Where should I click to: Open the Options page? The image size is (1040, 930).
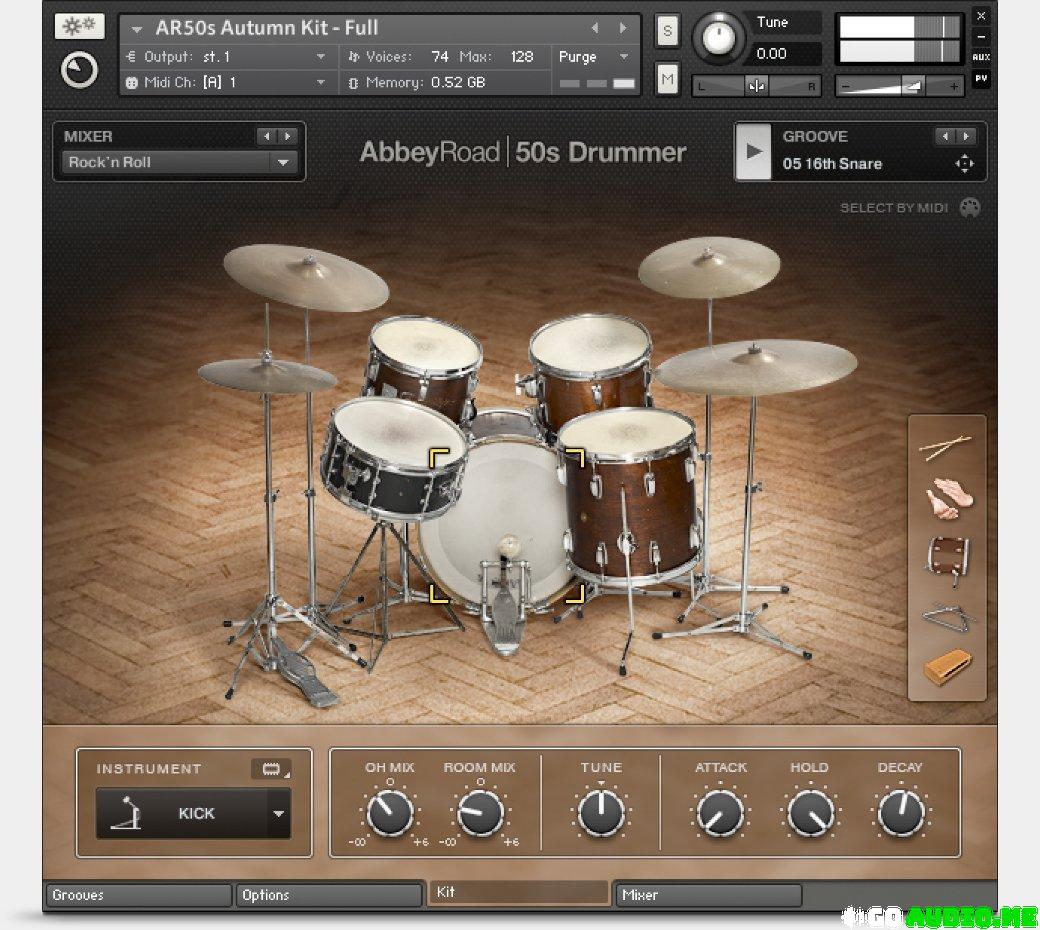[x=328, y=895]
